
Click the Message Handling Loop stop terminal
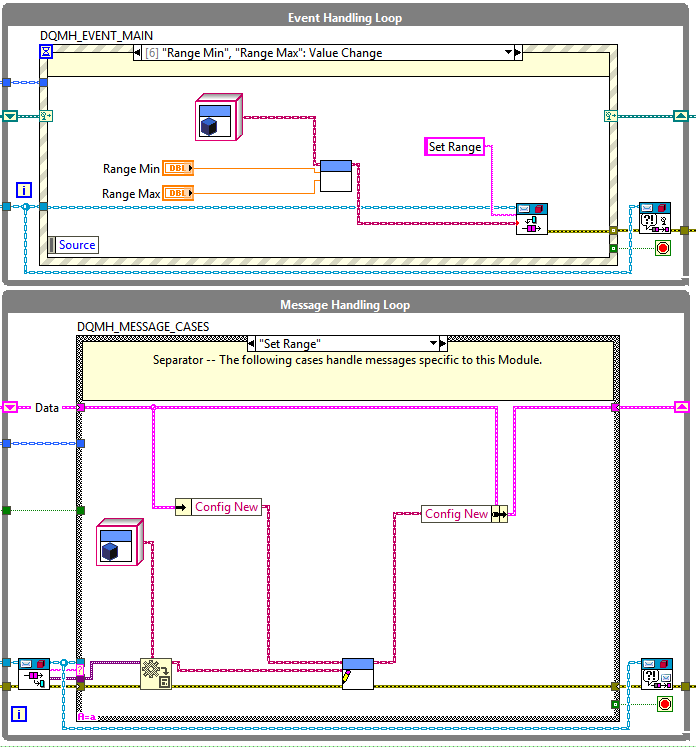click(665, 704)
